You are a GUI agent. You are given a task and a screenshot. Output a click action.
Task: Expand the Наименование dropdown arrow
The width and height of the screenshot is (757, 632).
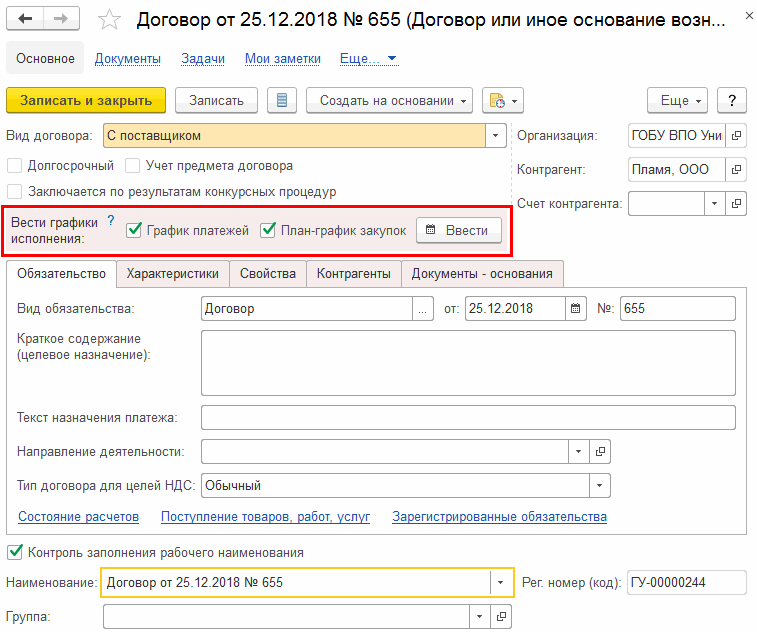501,582
